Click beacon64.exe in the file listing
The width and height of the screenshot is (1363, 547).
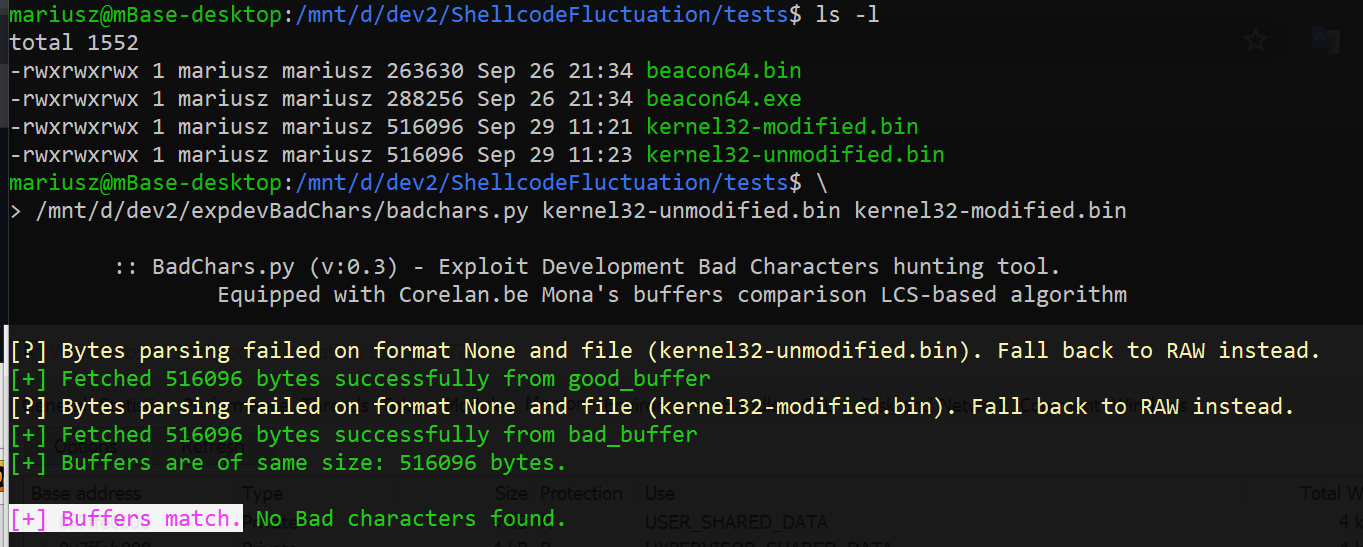point(723,99)
